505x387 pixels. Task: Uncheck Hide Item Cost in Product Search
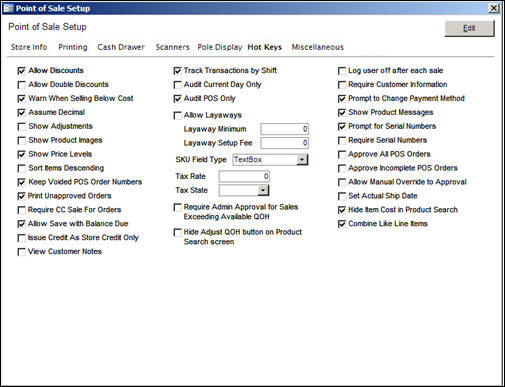click(342, 210)
